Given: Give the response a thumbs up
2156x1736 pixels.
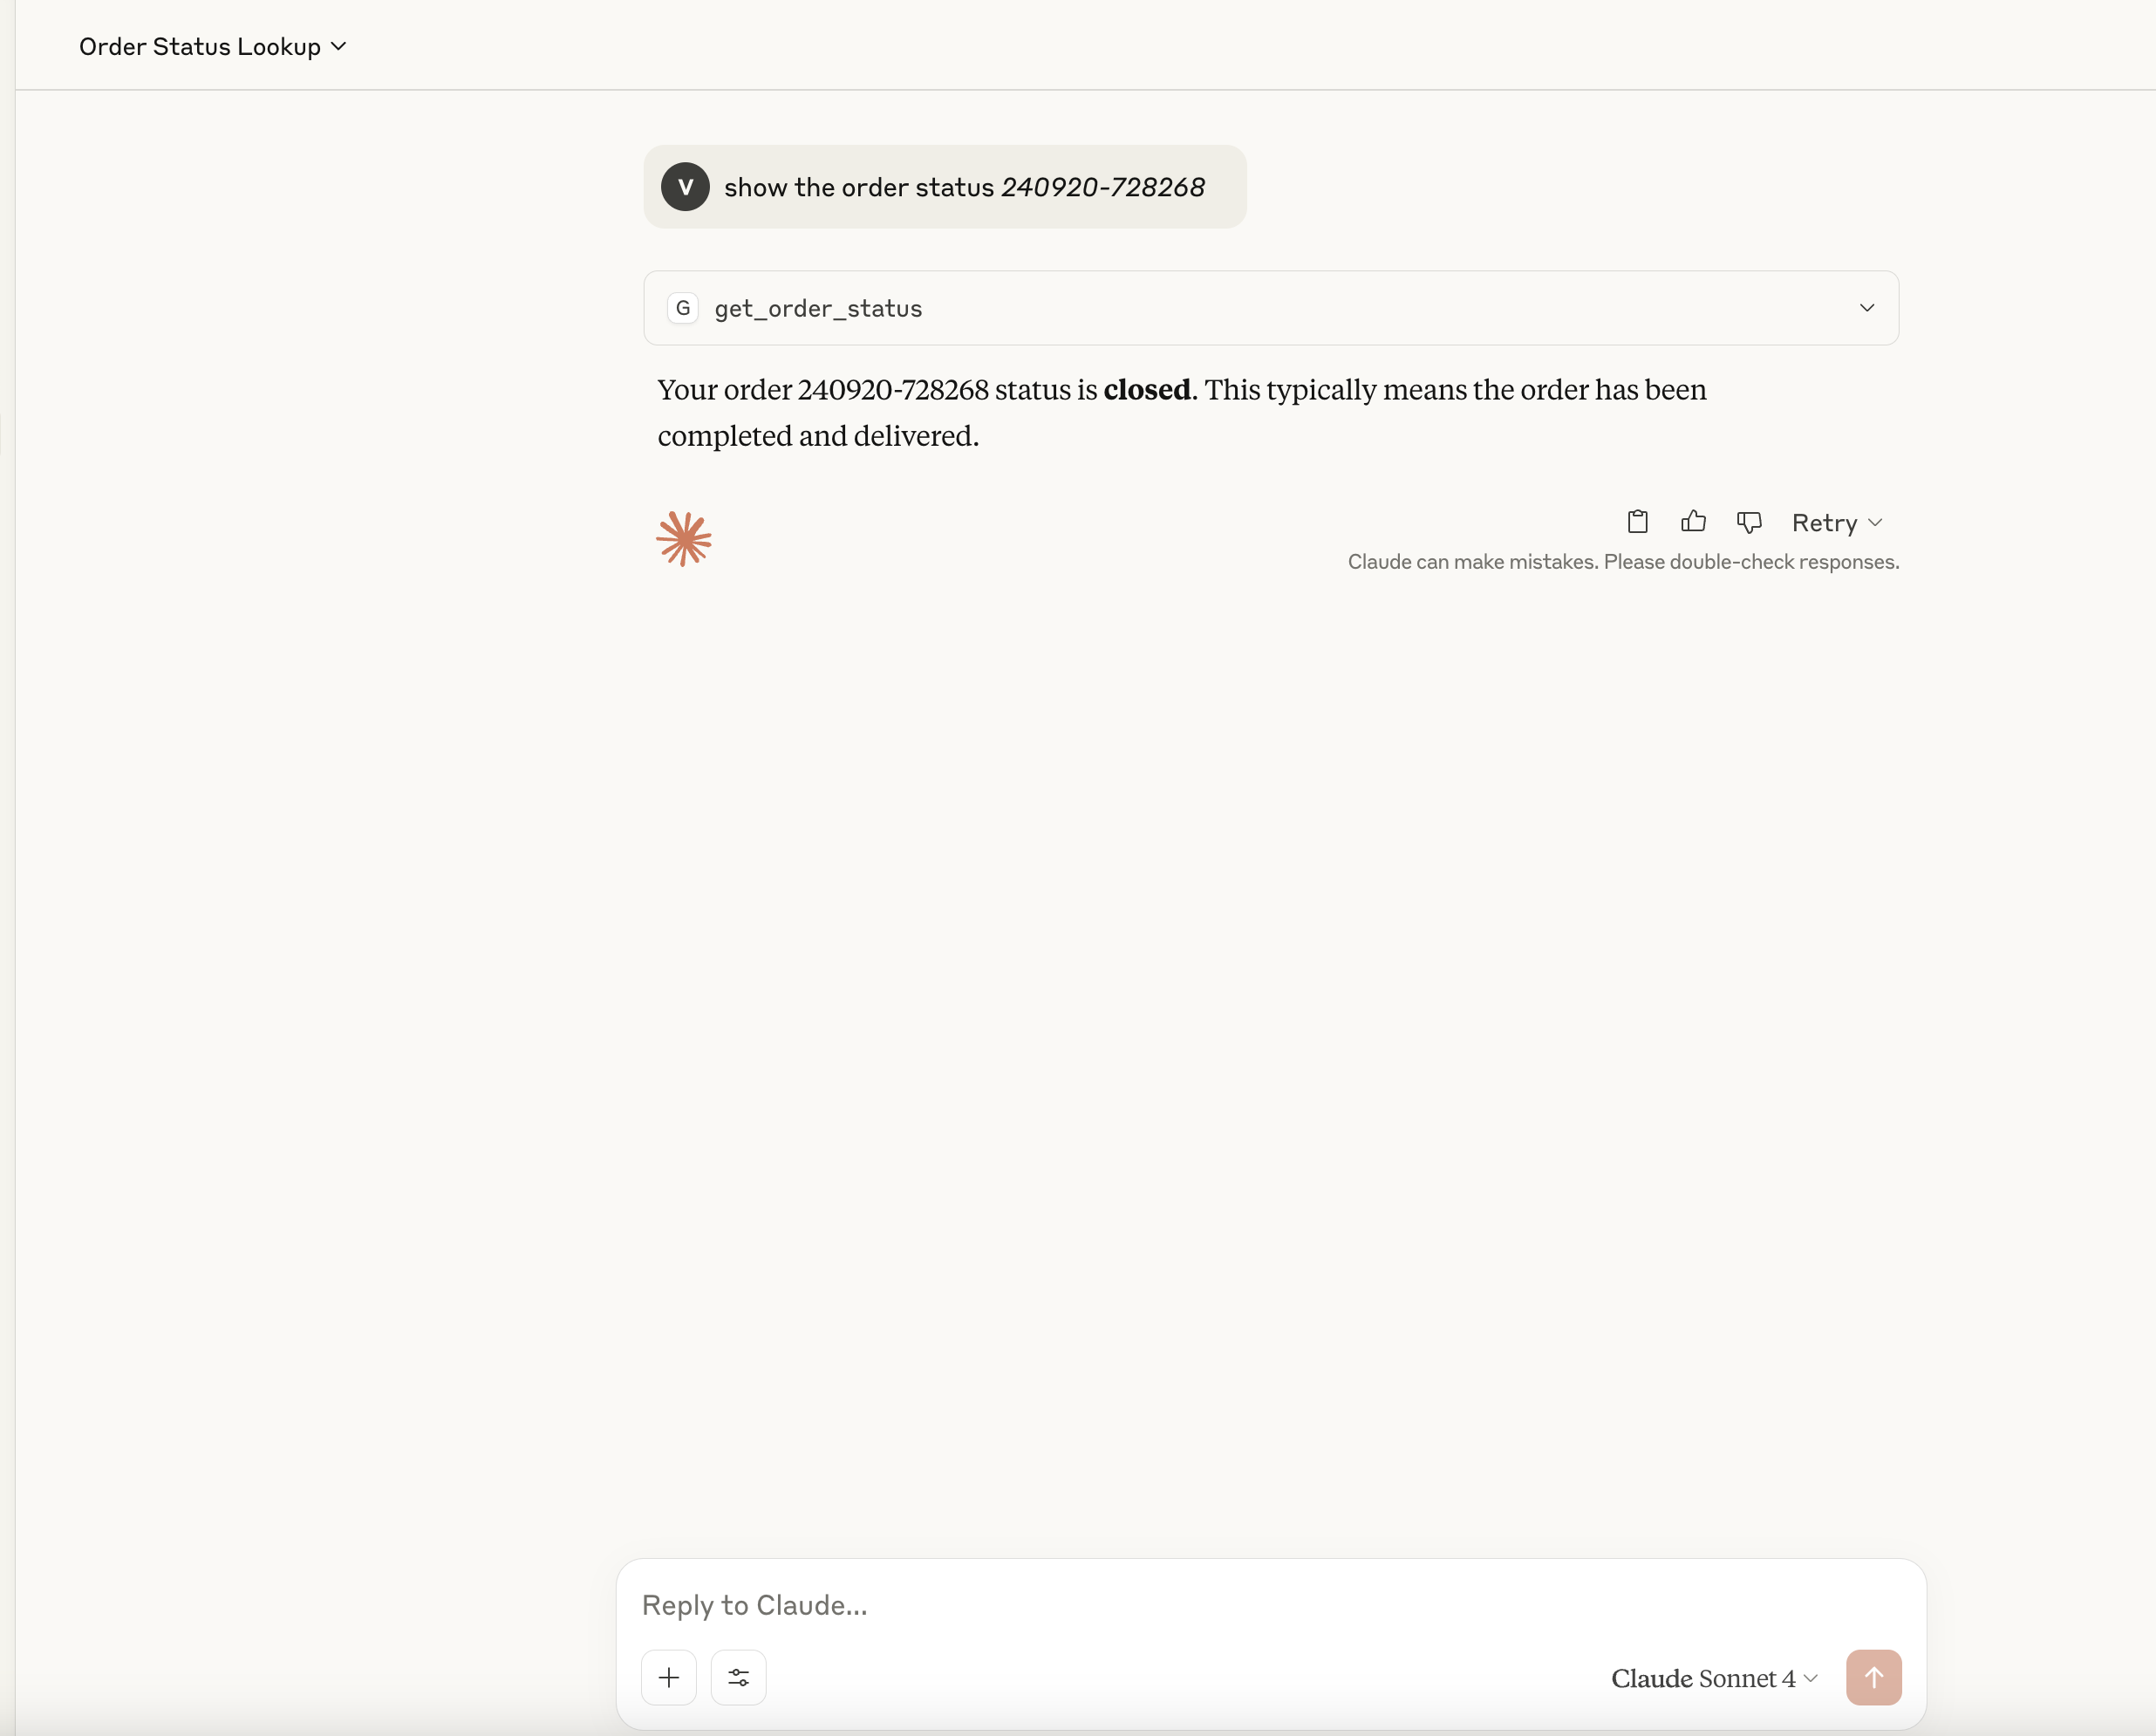Looking at the screenshot, I should (1693, 522).
